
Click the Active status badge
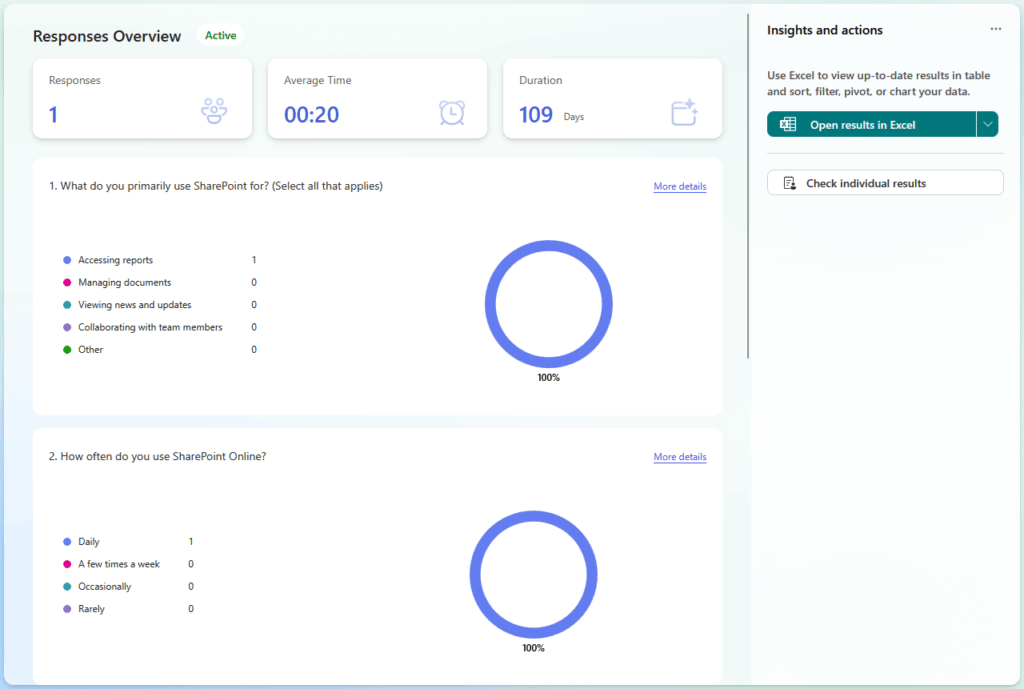[221, 35]
